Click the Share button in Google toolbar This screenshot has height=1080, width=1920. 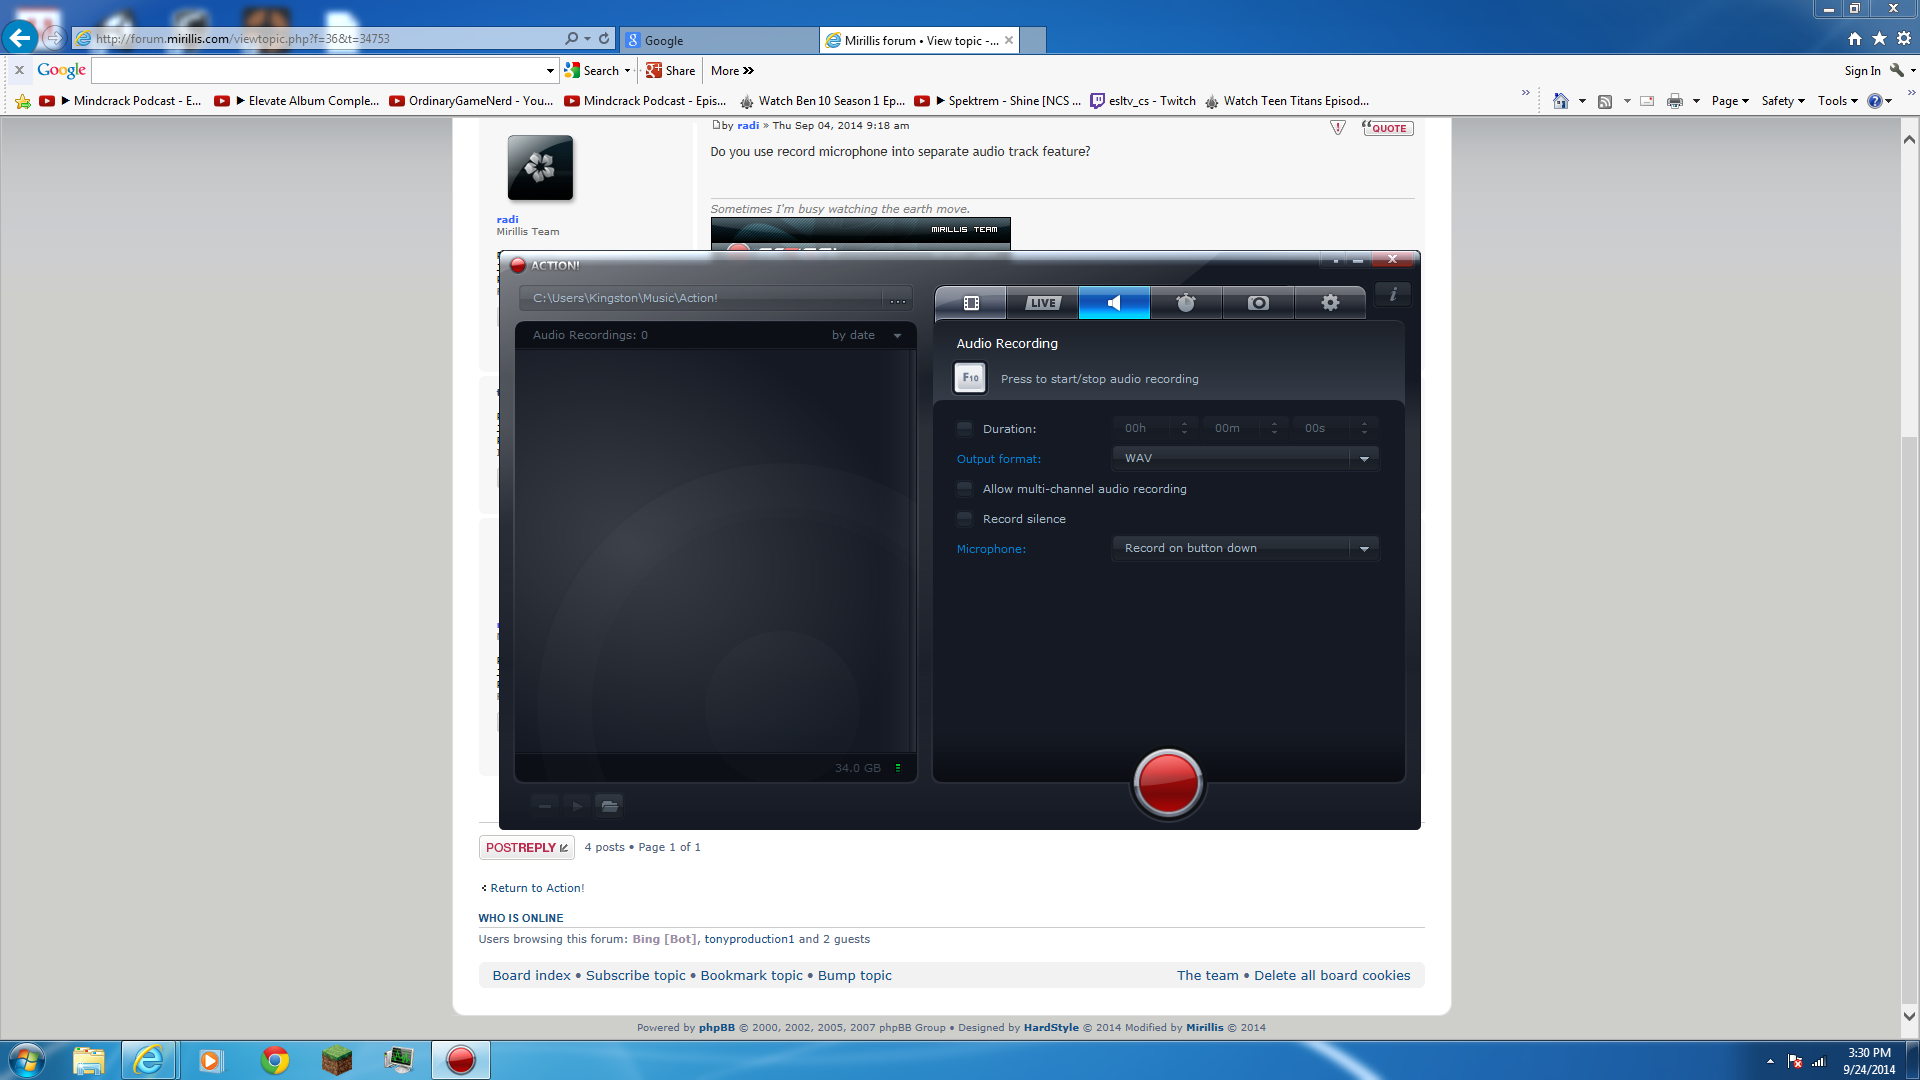click(670, 70)
